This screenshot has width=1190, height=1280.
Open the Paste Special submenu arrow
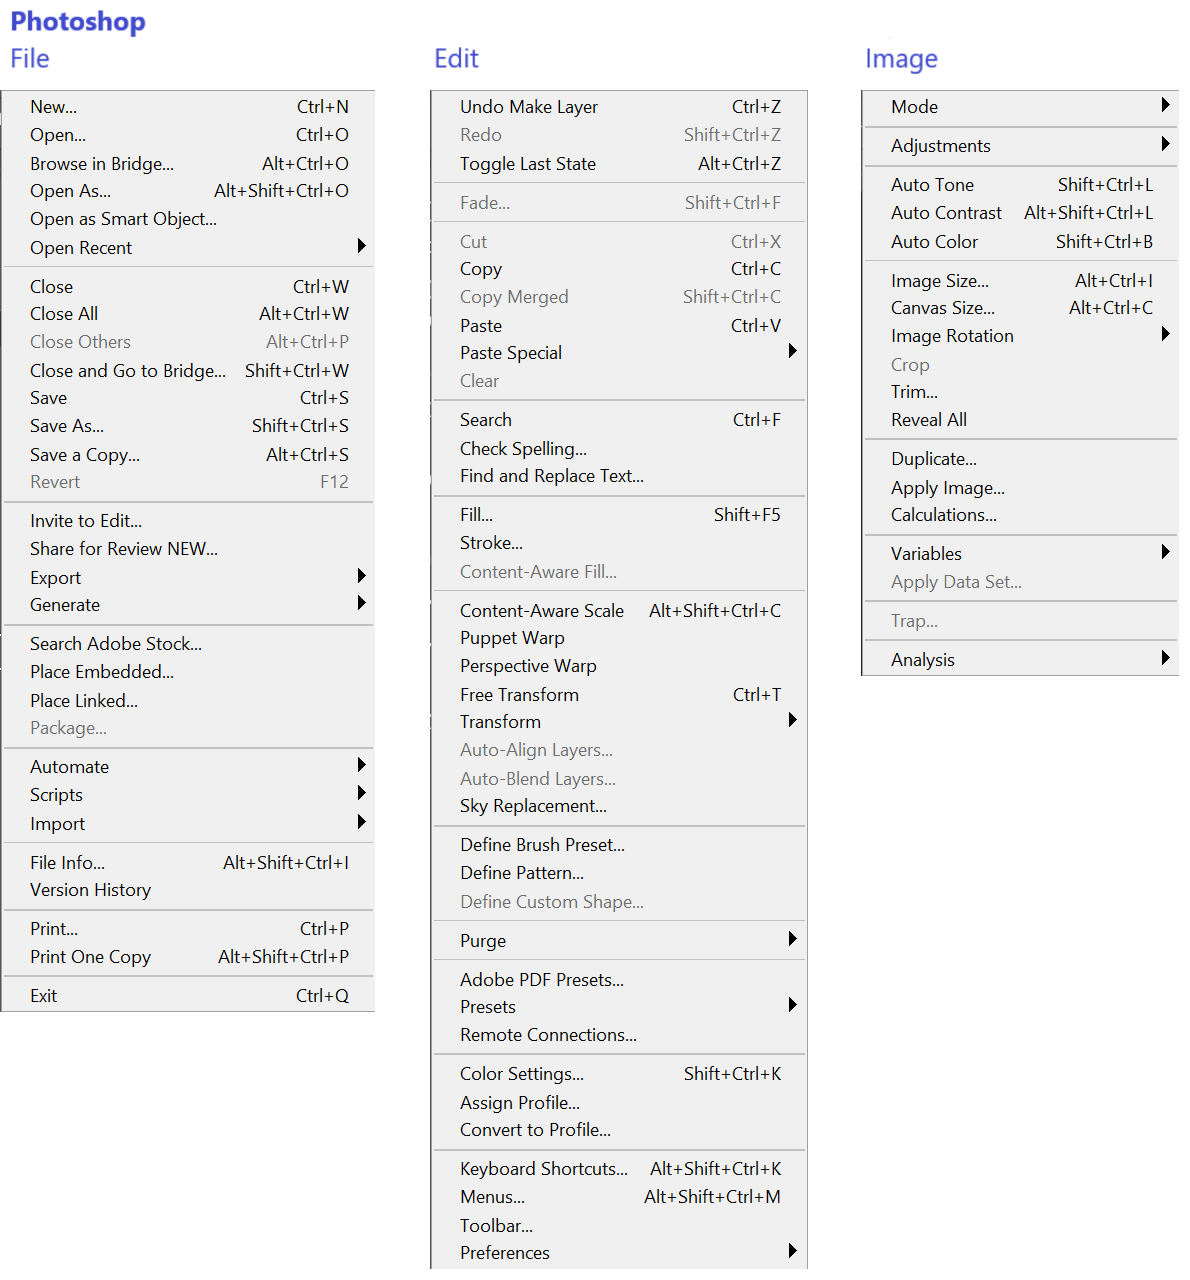[792, 351]
